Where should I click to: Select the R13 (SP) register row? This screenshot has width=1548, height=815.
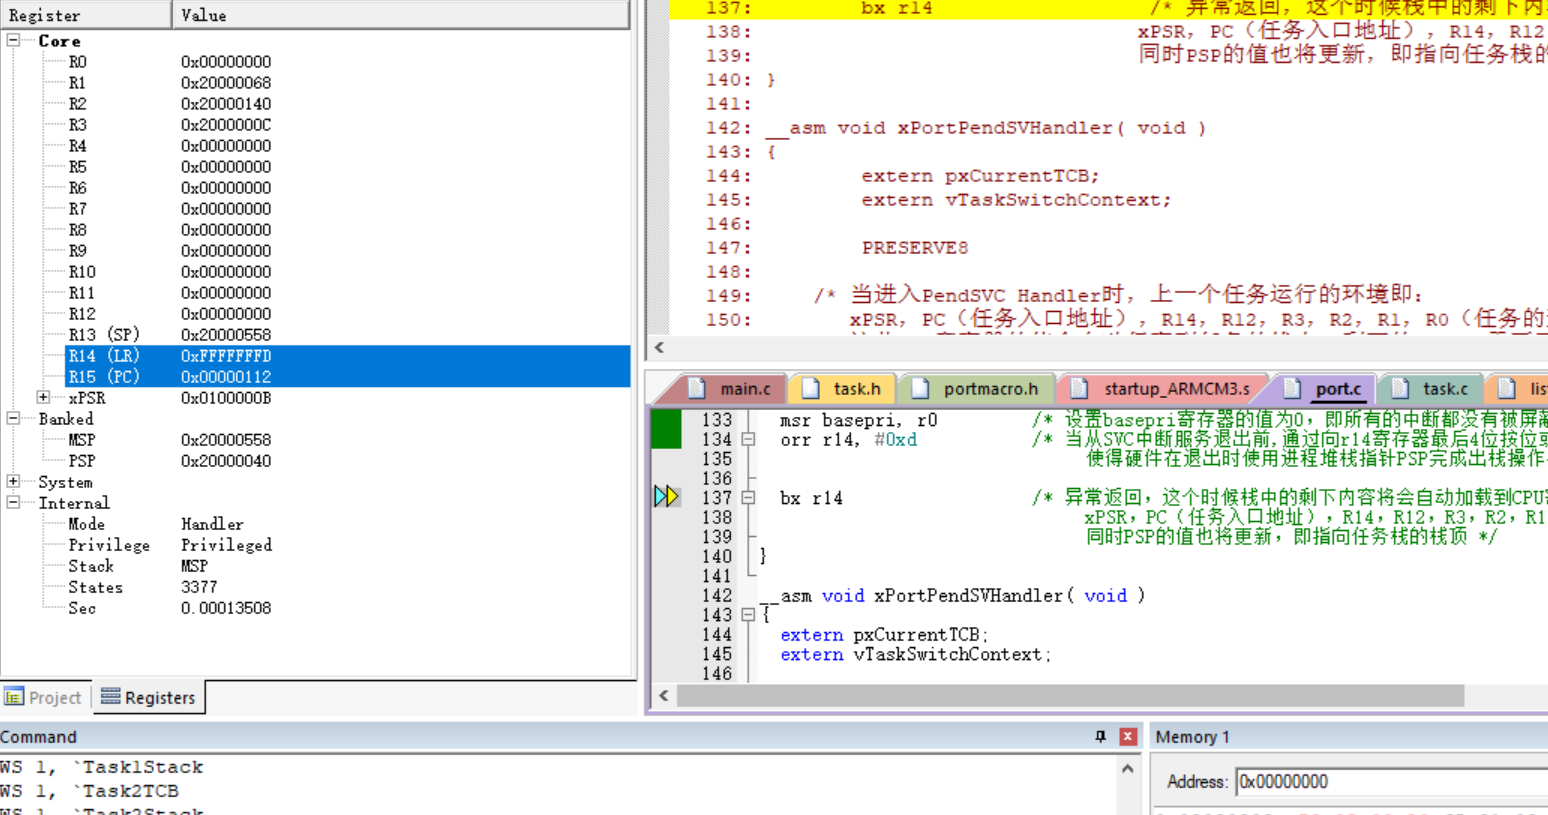pyautogui.click(x=347, y=335)
